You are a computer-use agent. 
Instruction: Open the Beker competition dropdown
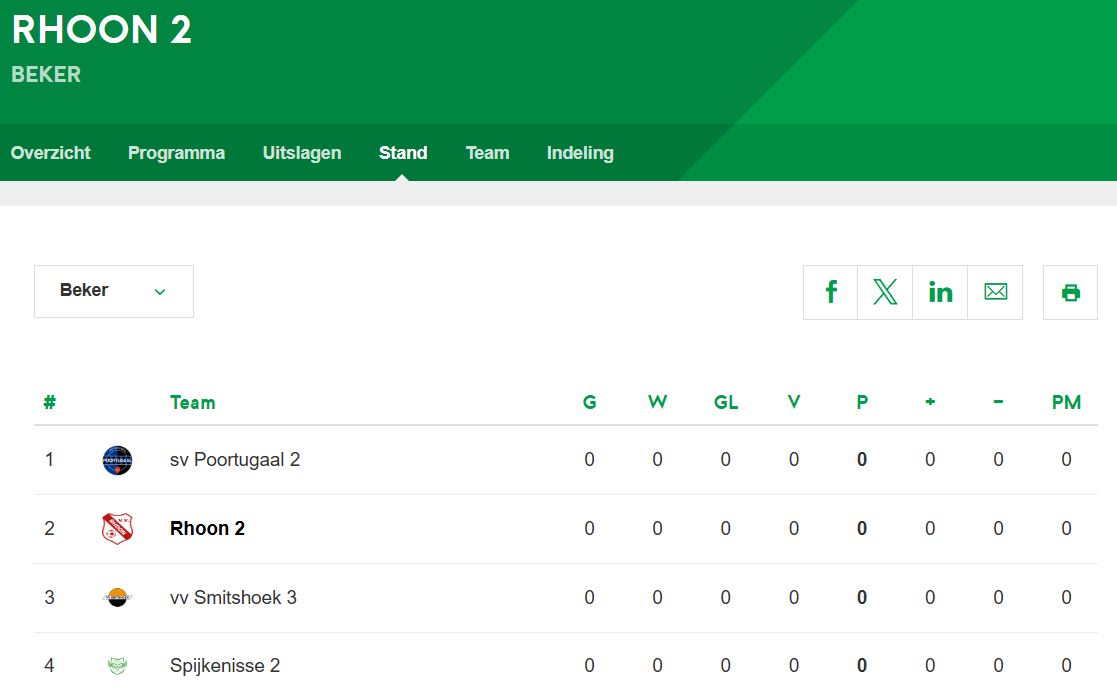click(114, 291)
